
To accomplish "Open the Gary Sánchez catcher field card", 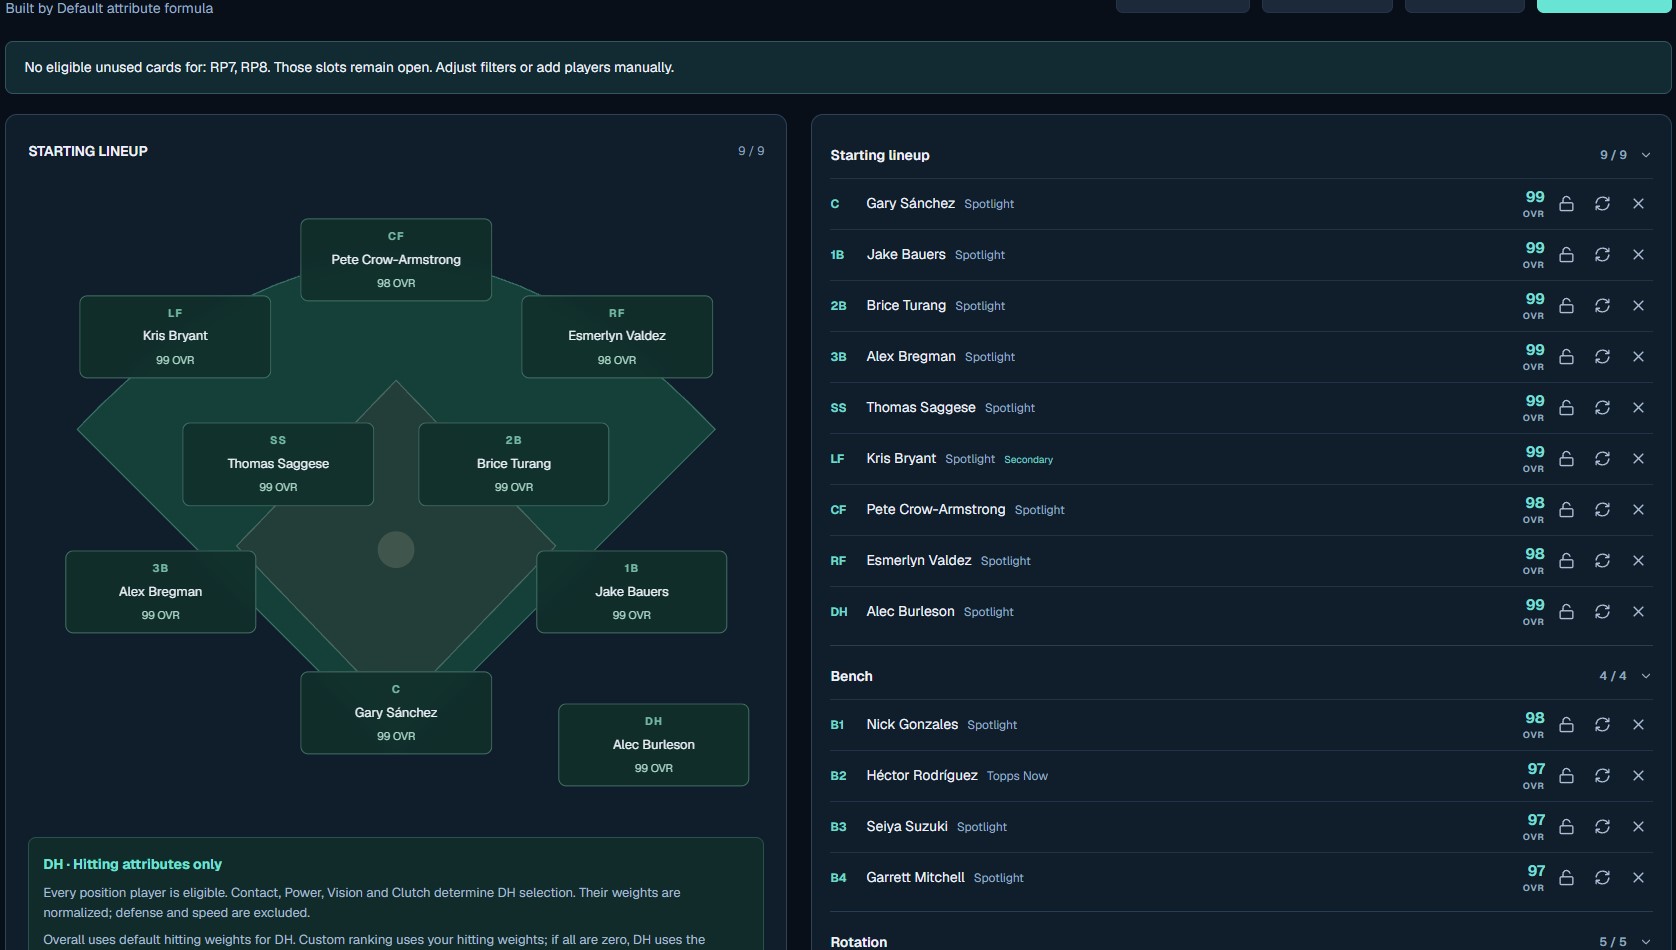I will tap(396, 713).
